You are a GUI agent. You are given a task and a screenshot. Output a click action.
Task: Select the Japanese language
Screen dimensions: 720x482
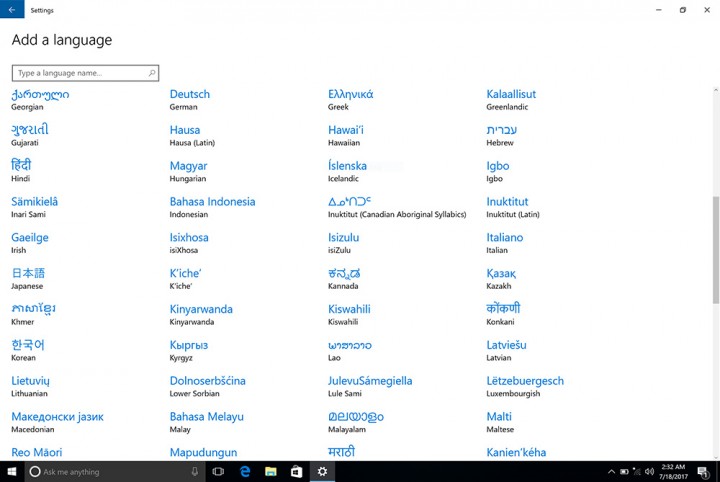click(28, 279)
